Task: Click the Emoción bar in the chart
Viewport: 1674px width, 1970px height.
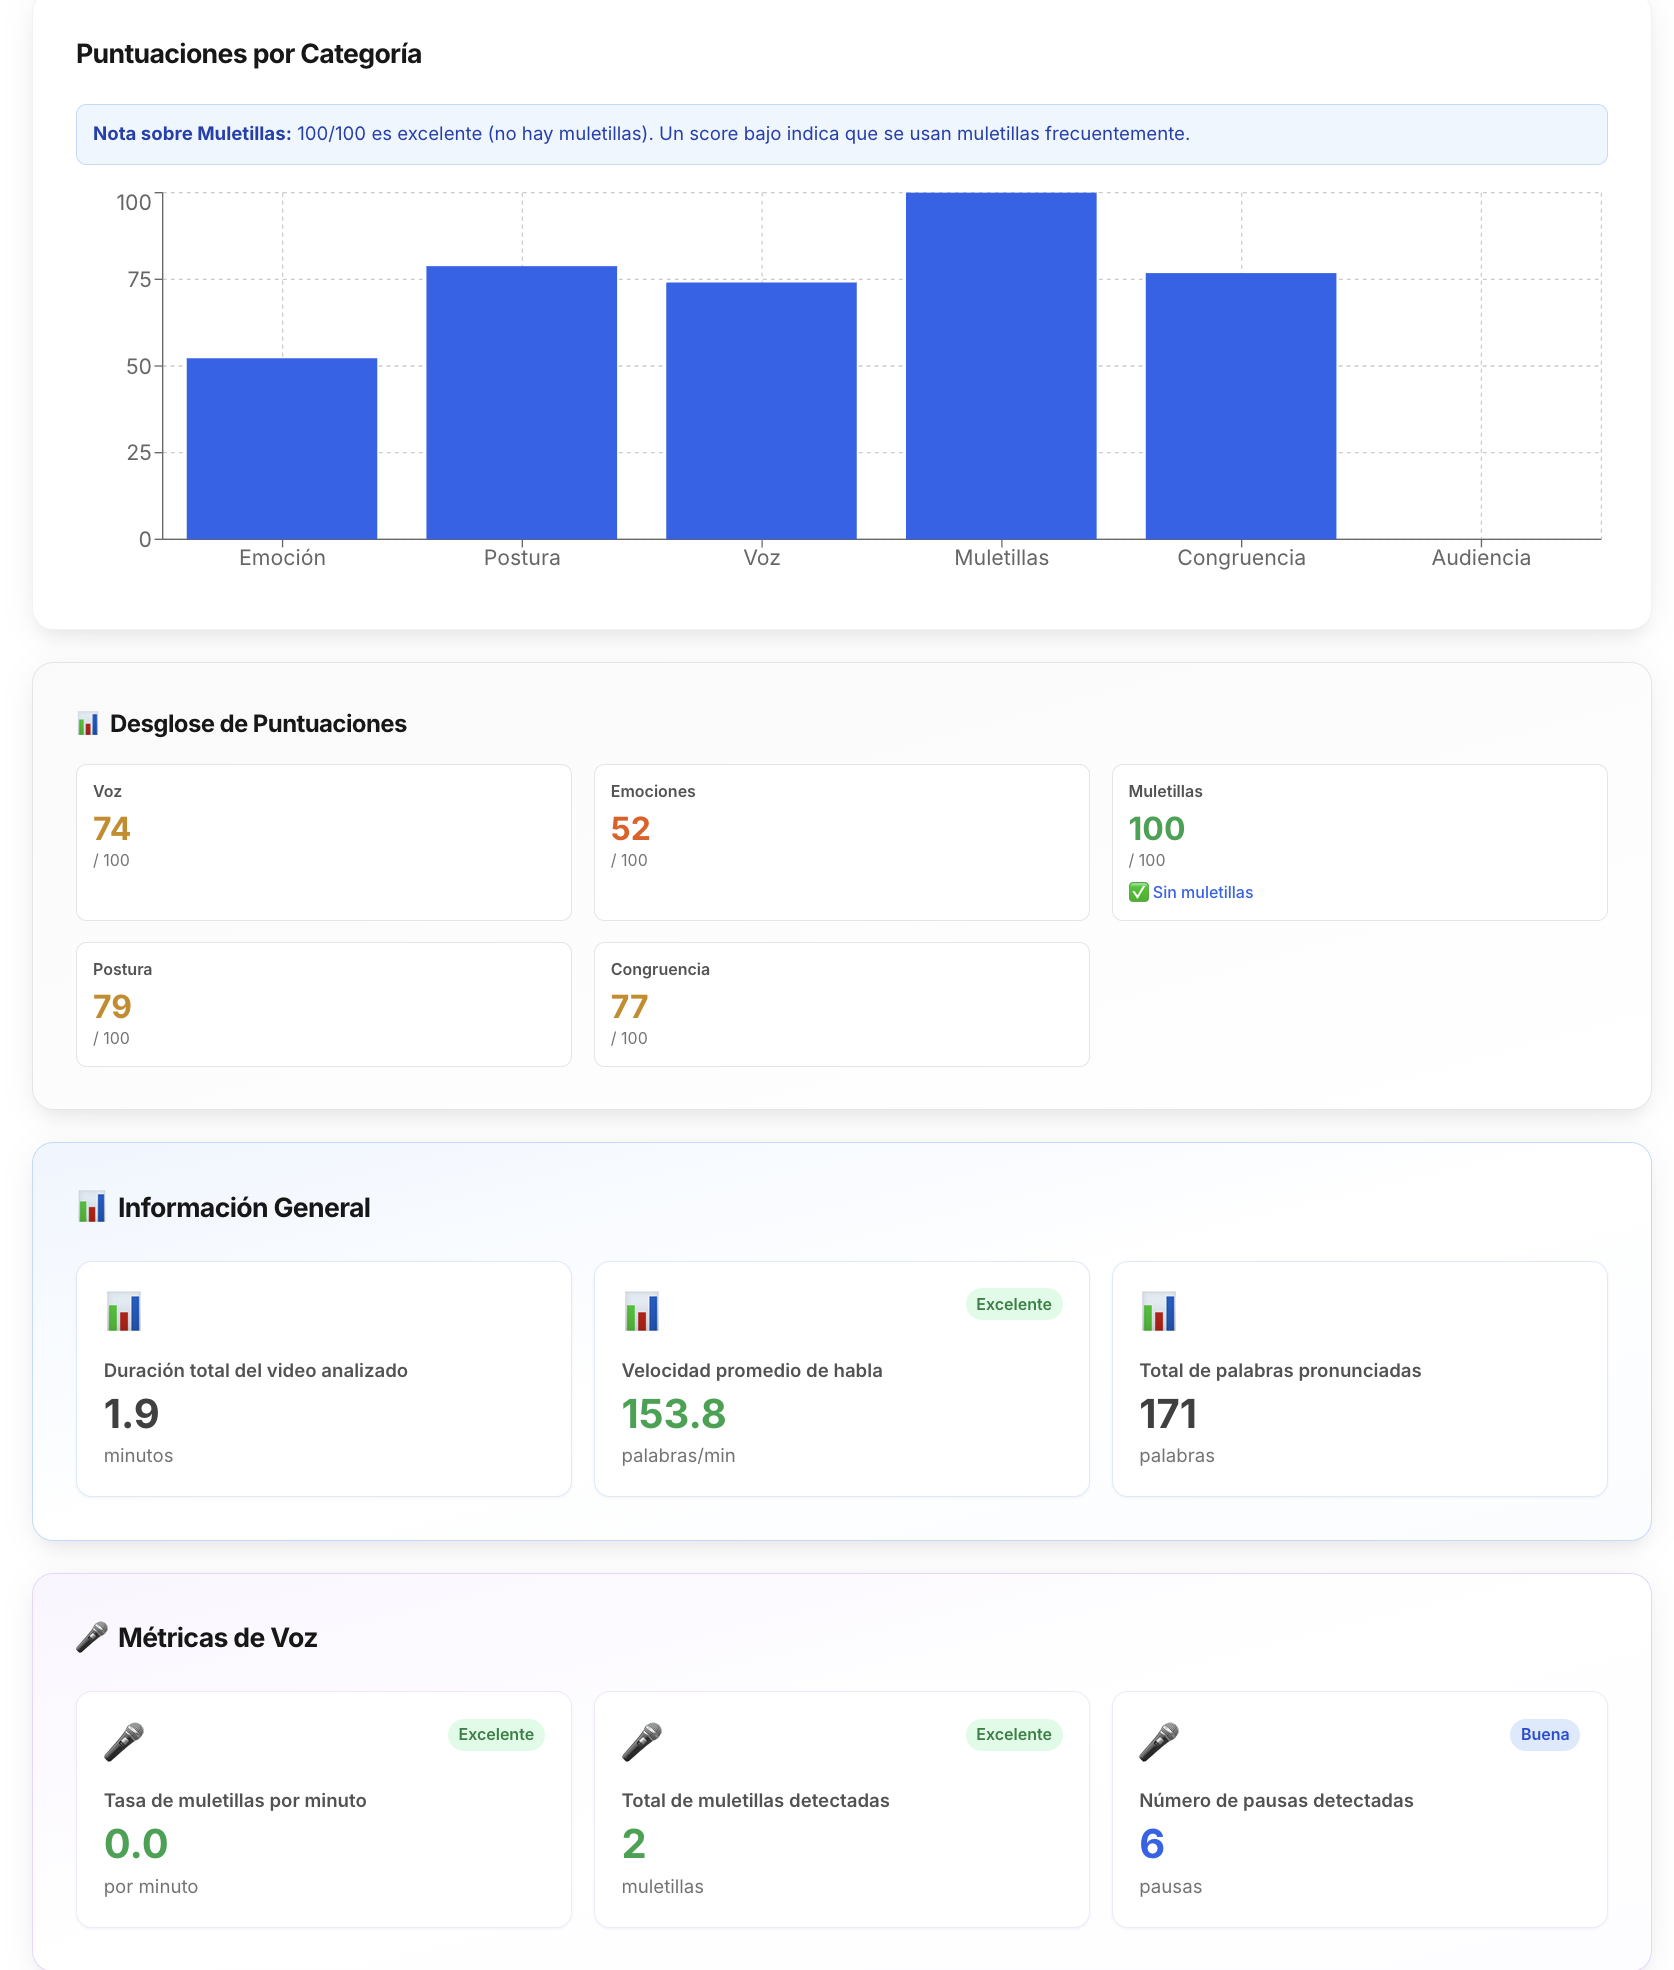Action: pyautogui.click(x=282, y=448)
